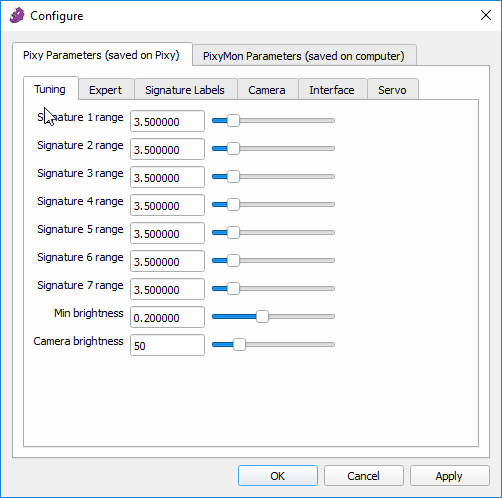Viewport: 502px width, 498px height.
Task: Select the Tuning tab
Action: coord(50,89)
